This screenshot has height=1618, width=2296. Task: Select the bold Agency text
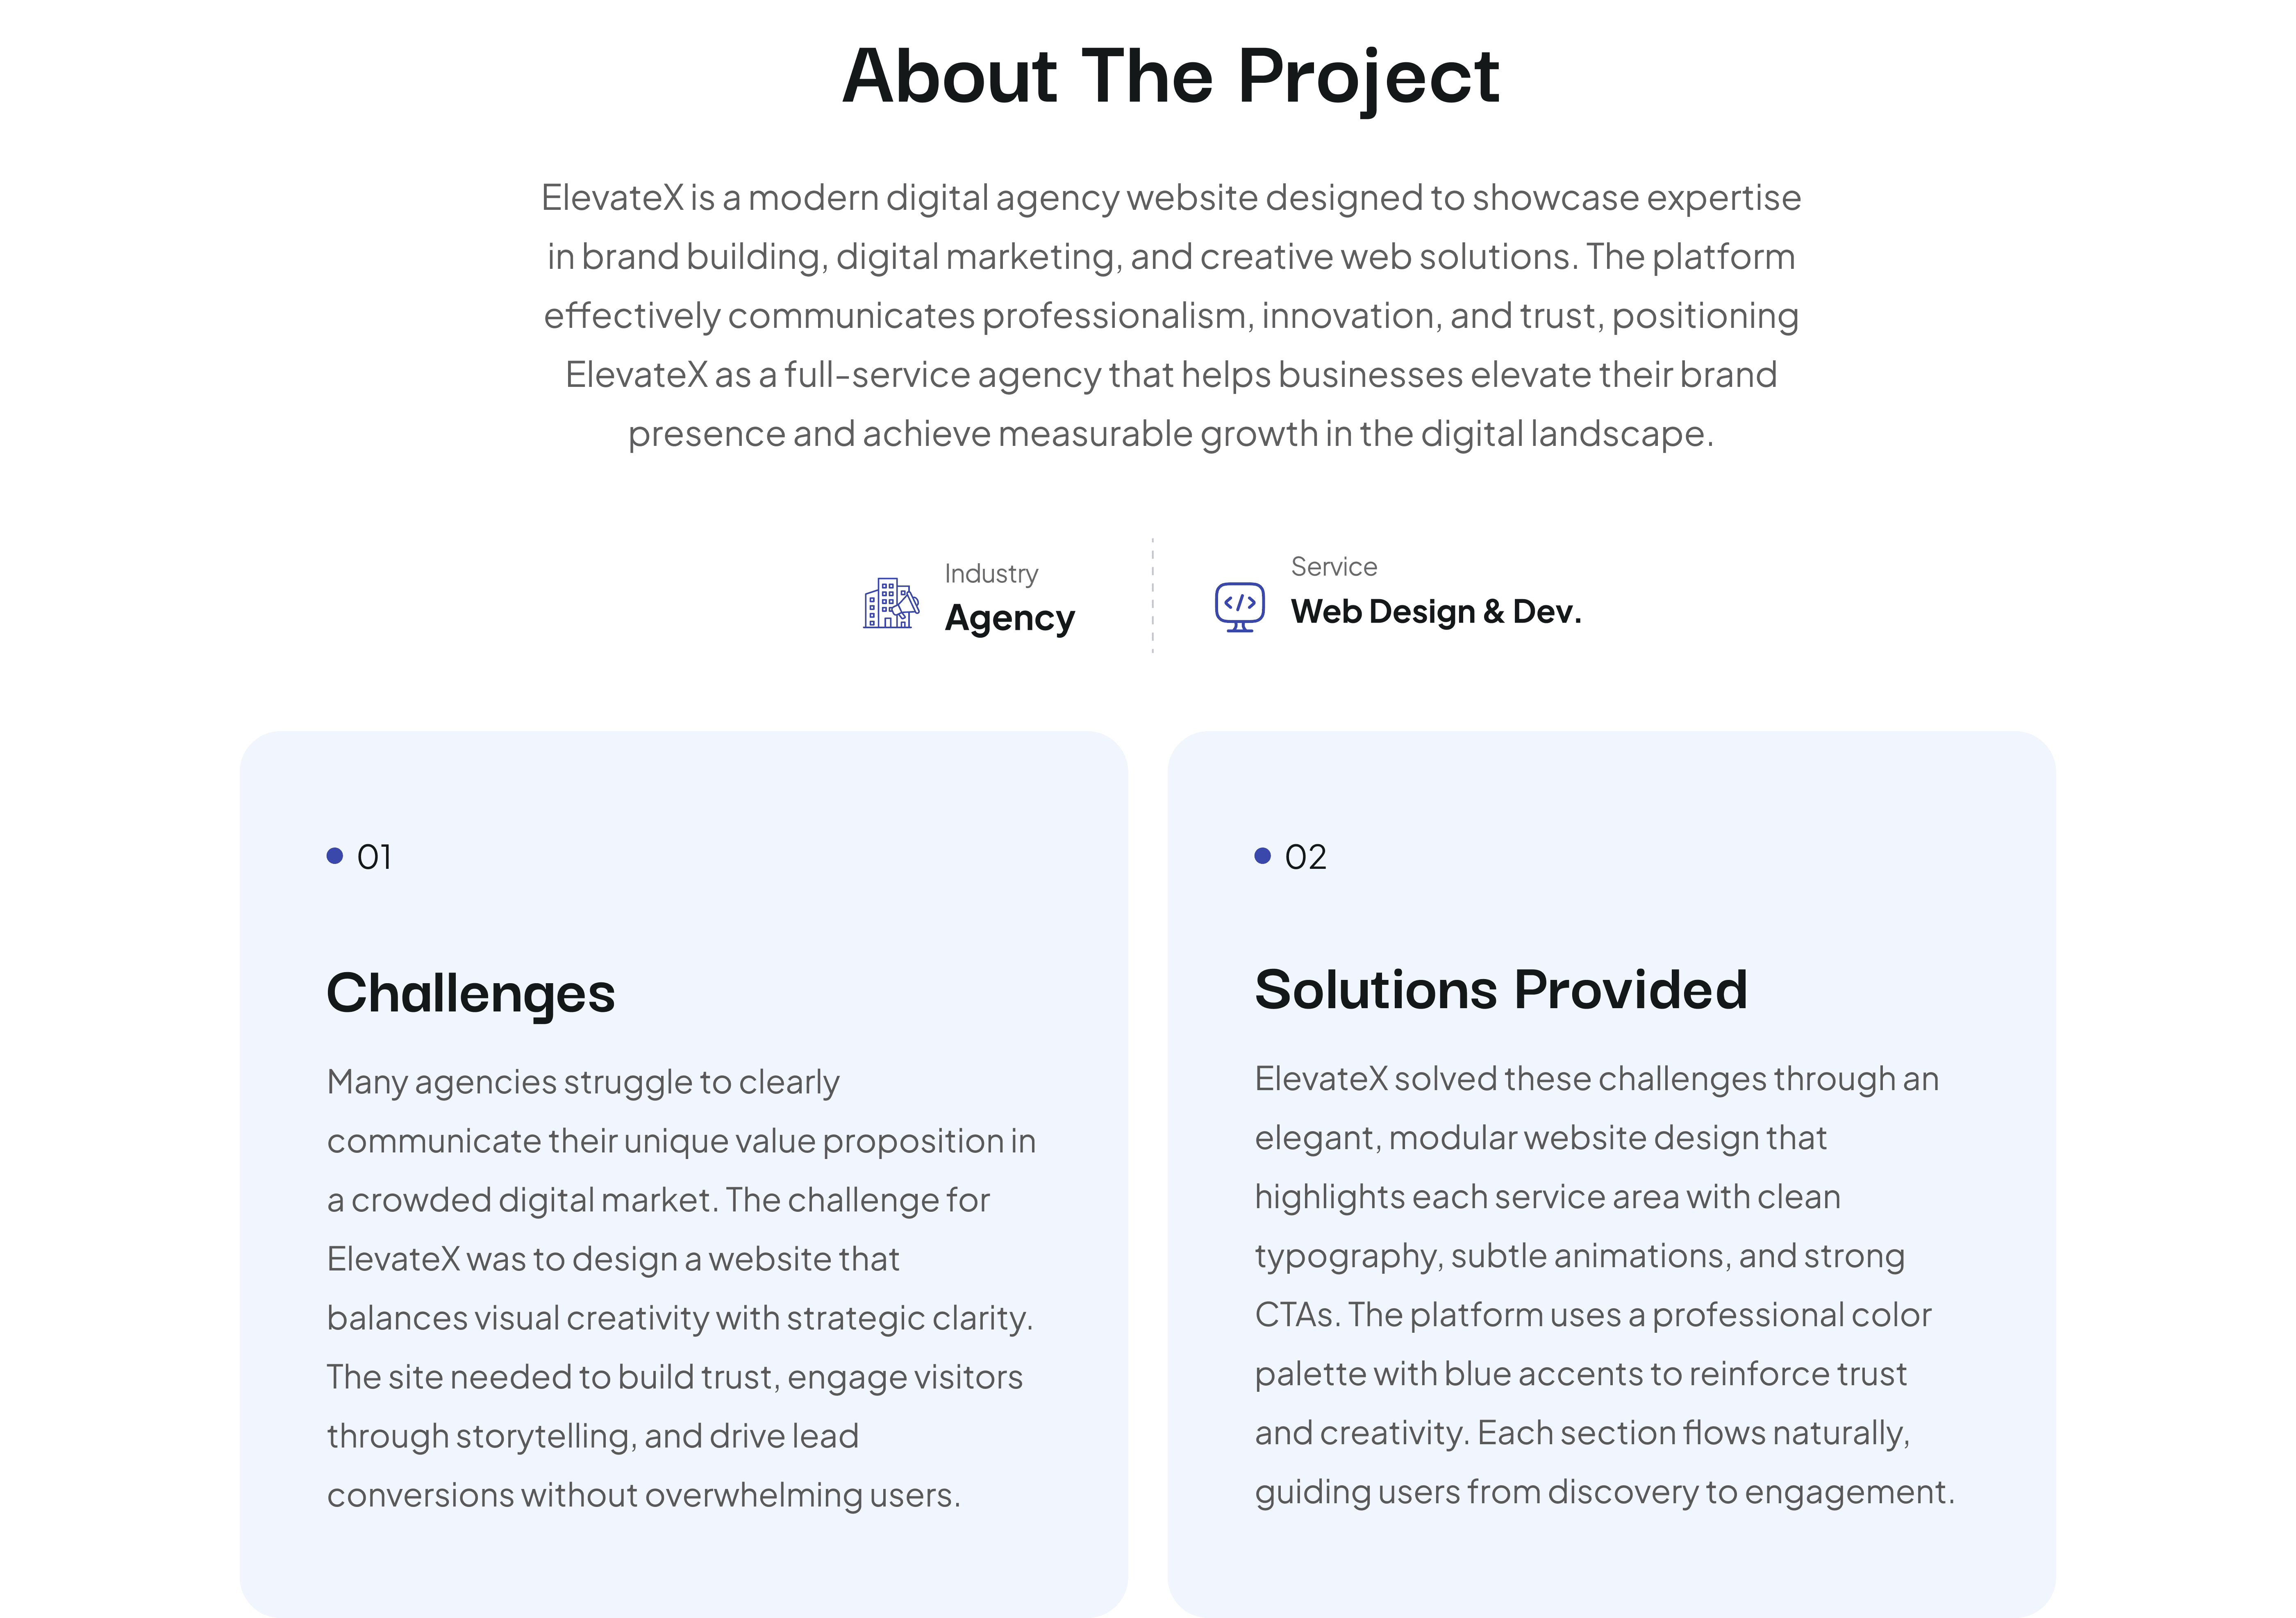(x=1009, y=618)
